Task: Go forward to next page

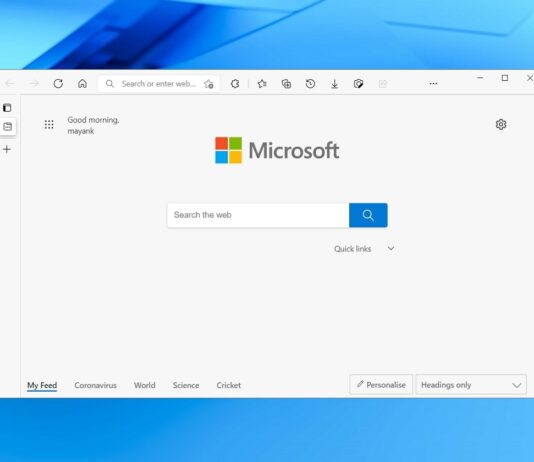Action: click(x=34, y=83)
